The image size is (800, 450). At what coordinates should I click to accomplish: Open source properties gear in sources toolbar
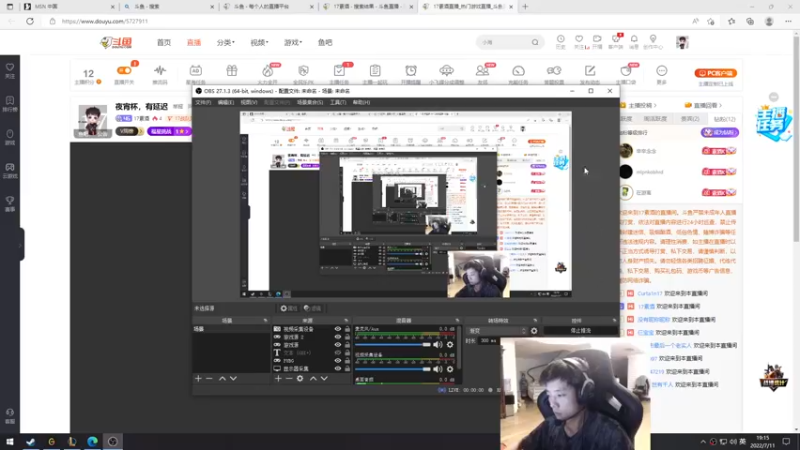tap(300, 379)
